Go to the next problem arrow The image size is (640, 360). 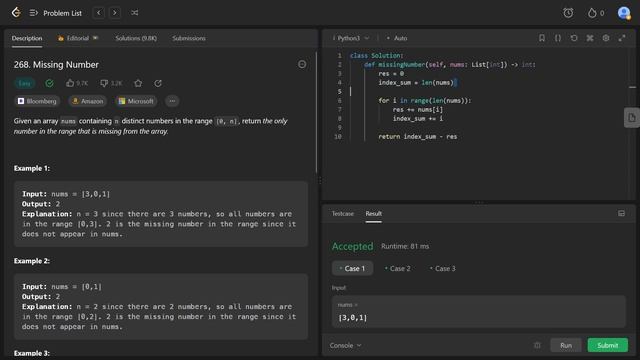point(115,13)
